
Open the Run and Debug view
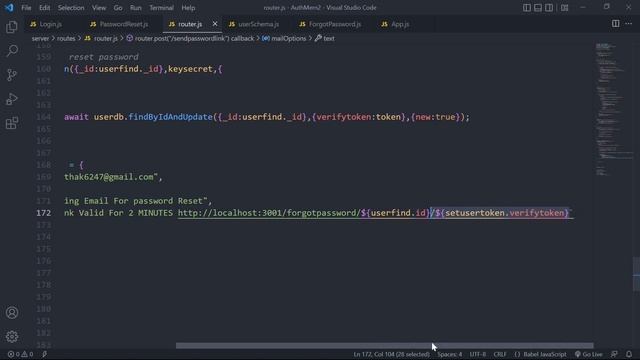pos(12,99)
